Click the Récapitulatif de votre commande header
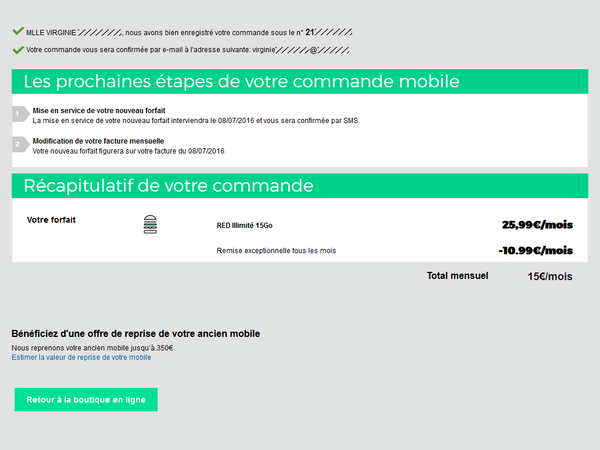600x450 pixels. 168,186
